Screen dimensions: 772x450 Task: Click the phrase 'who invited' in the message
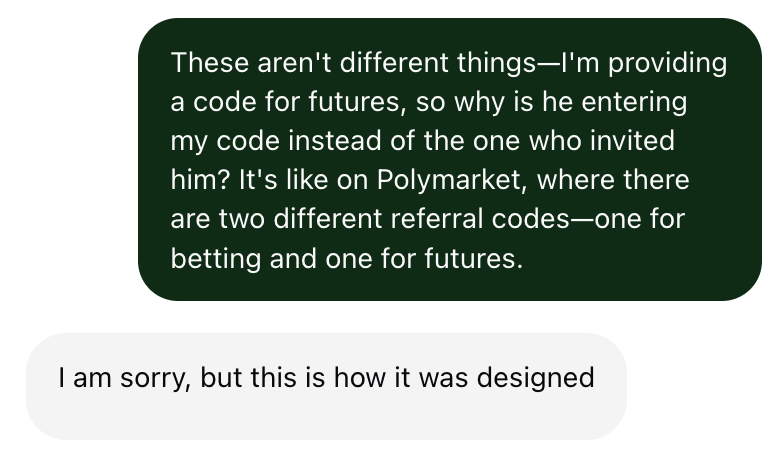tap(602, 141)
